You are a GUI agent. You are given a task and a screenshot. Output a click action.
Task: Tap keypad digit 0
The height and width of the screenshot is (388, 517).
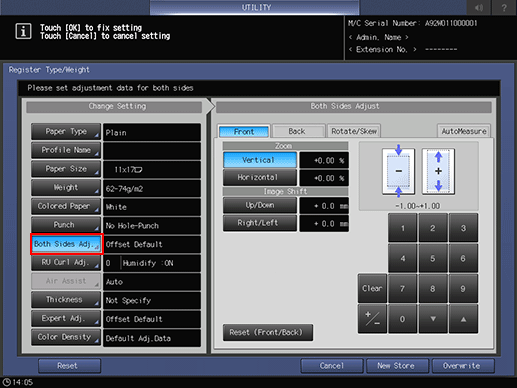tap(403, 319)
